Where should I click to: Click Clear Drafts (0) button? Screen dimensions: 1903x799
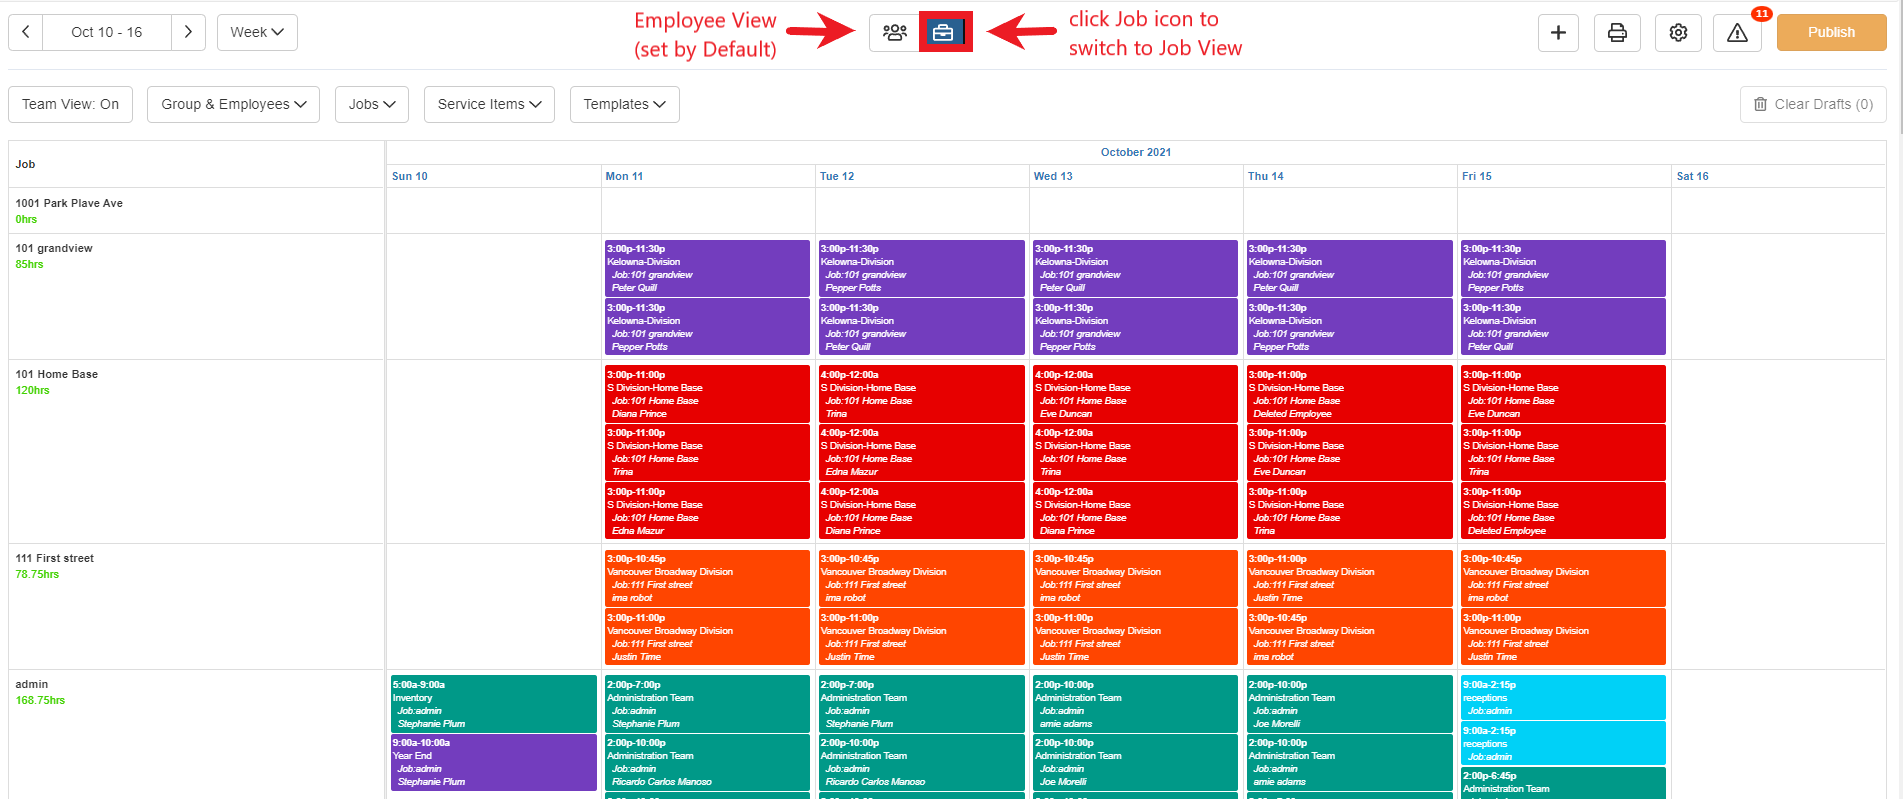(1813, 104)
